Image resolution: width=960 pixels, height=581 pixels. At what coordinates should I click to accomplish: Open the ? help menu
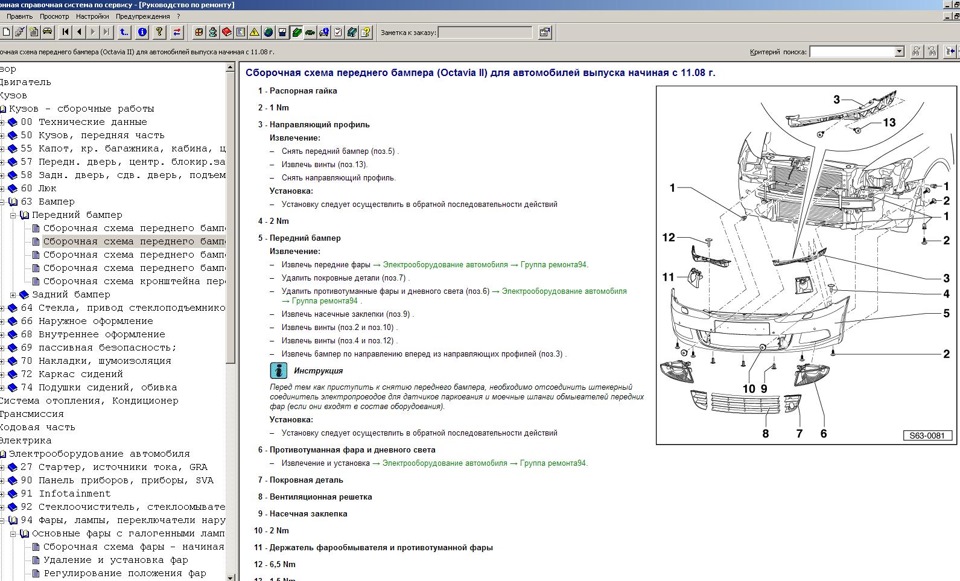(178, 17)
